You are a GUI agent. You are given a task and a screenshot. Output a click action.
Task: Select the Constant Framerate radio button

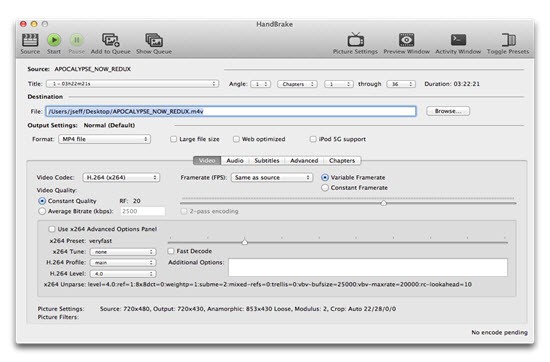click(x=325, y=188)
